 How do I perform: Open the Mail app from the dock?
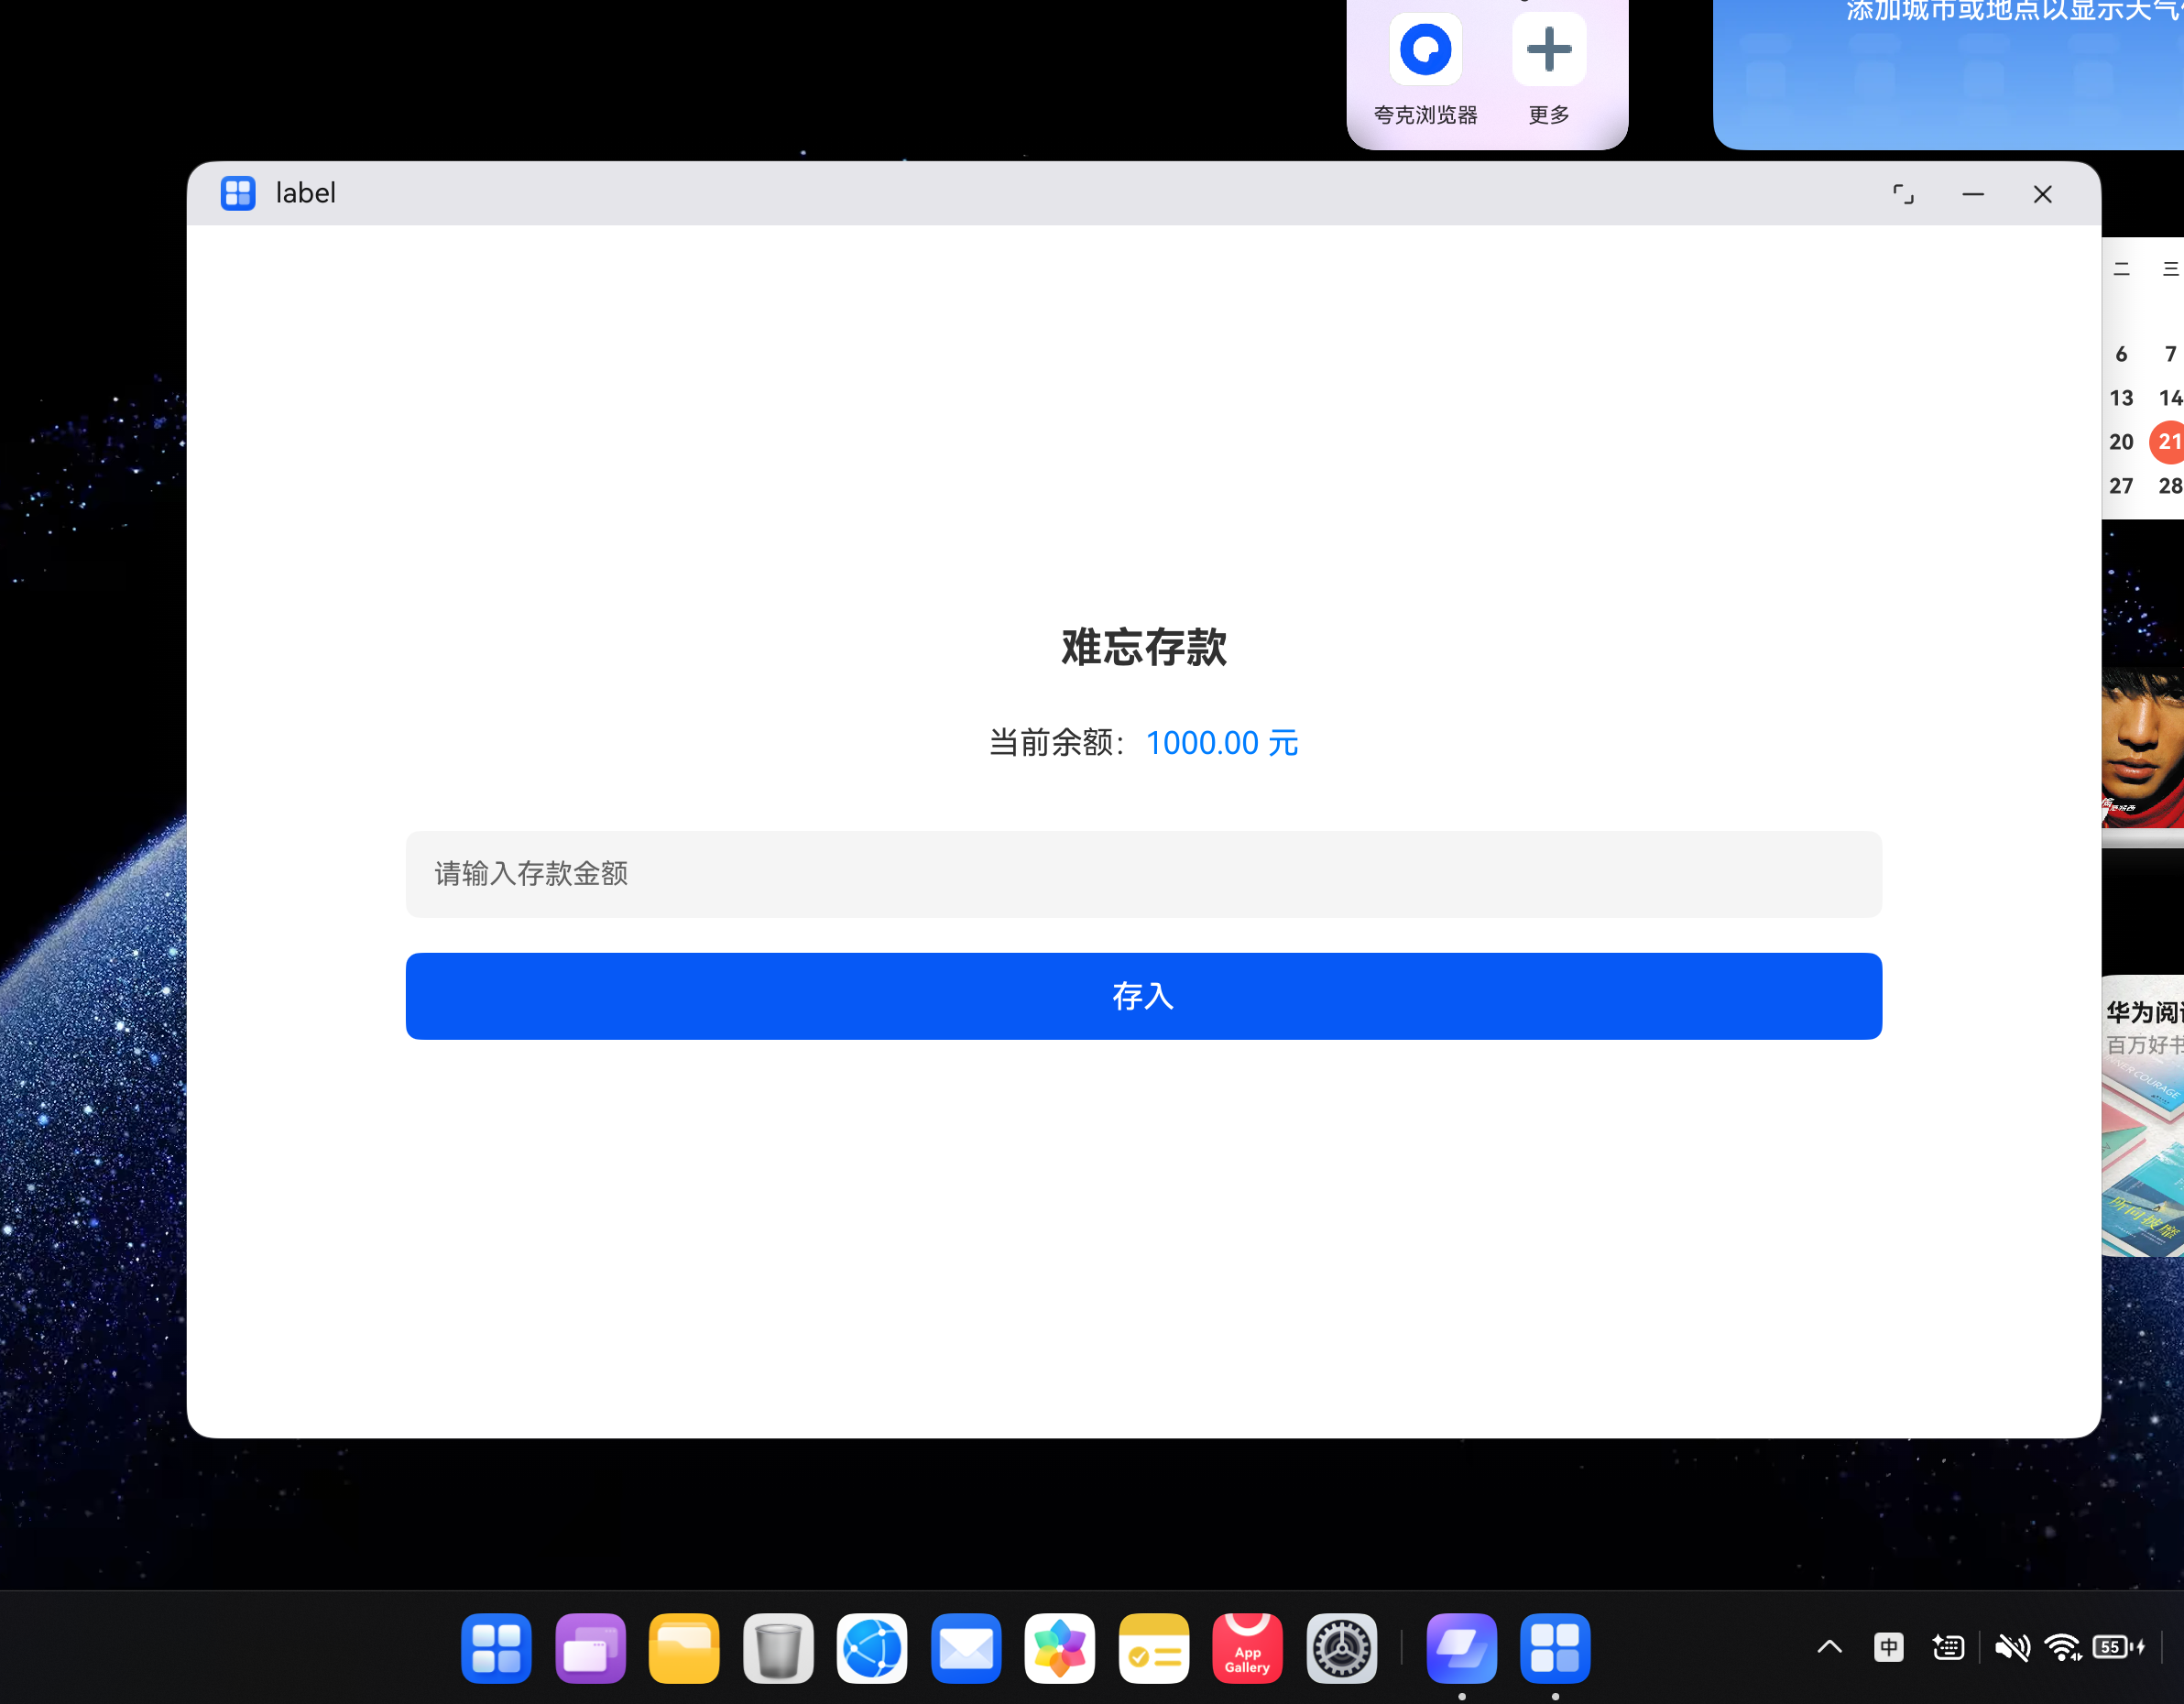pyautogui.click(x=966, y=1648)
